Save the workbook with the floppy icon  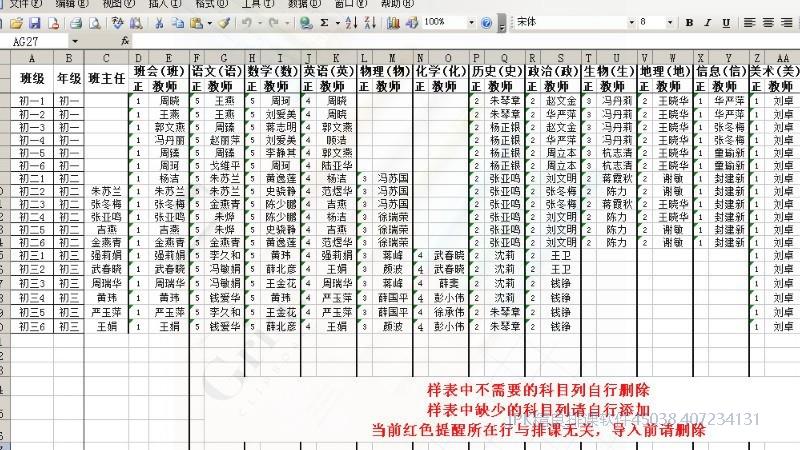click(35, 23)
